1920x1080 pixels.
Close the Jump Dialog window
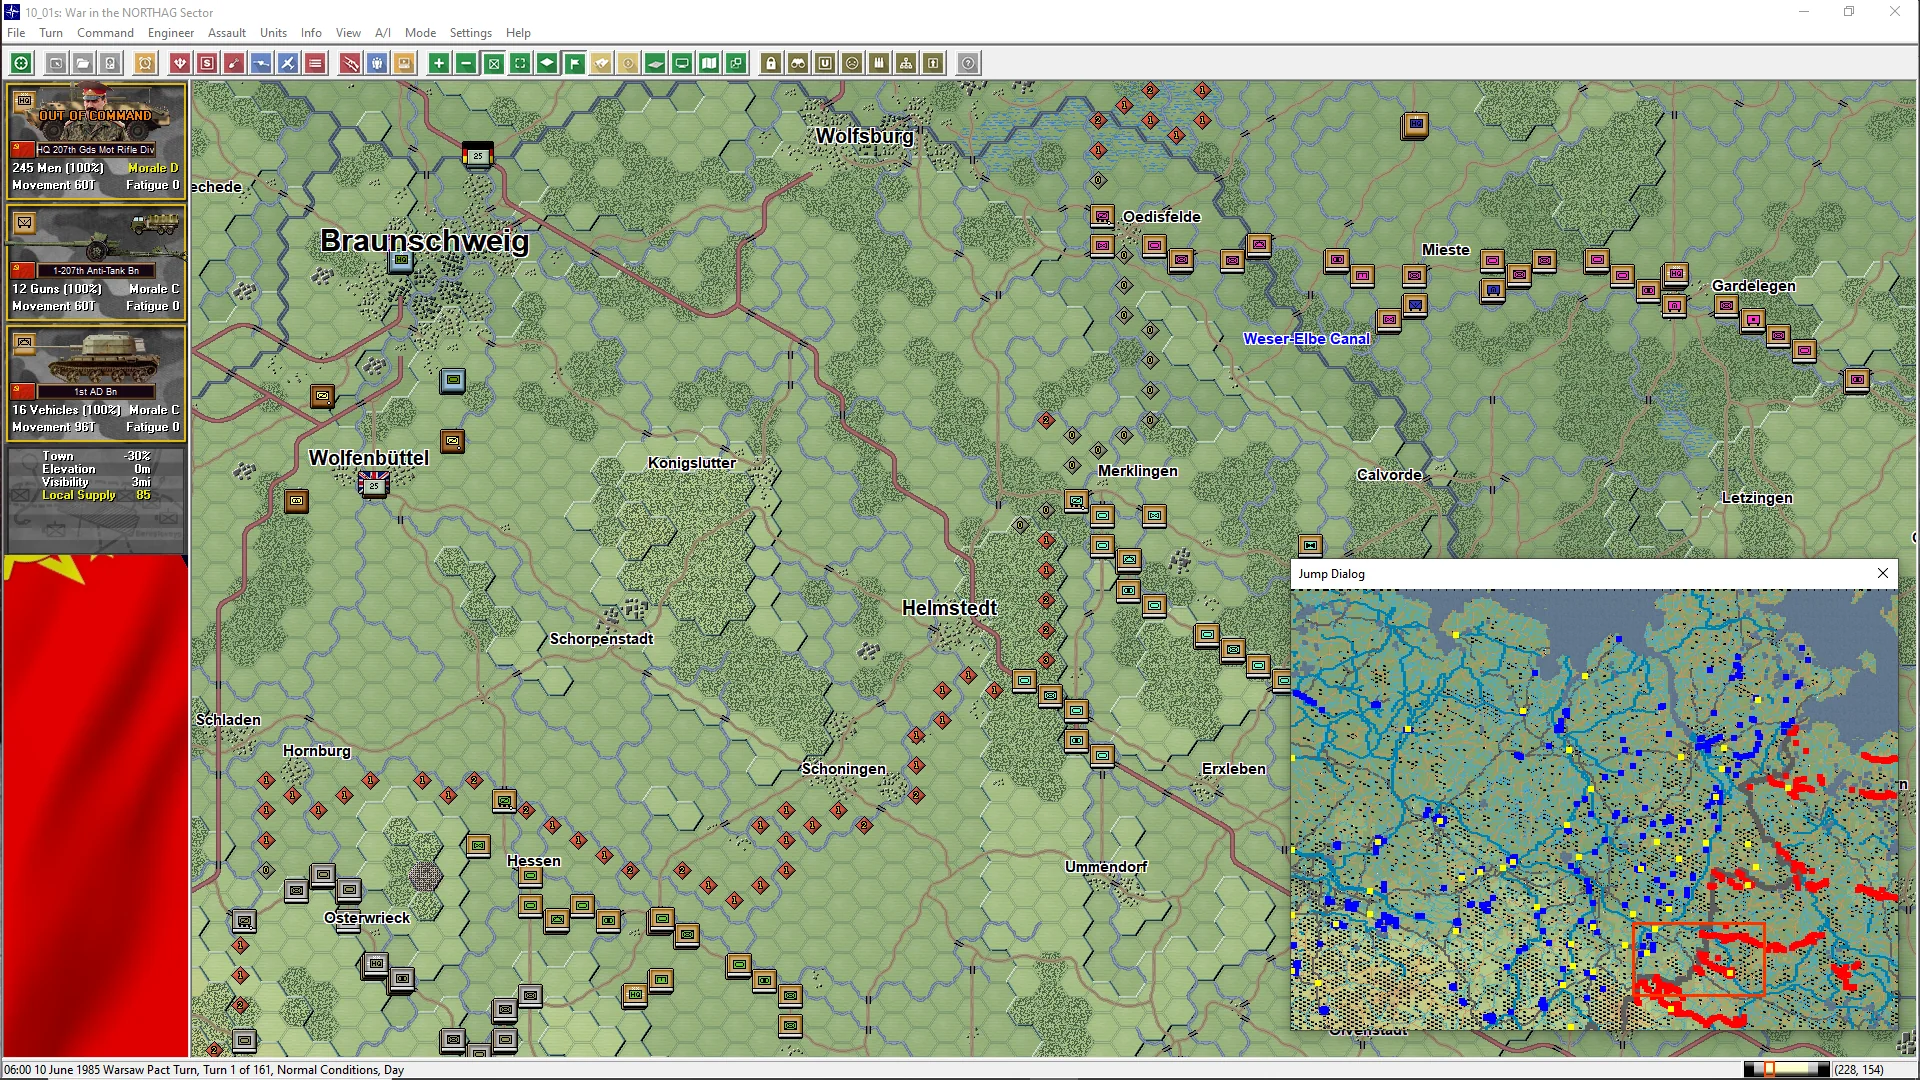click(x=1882, y=573)
